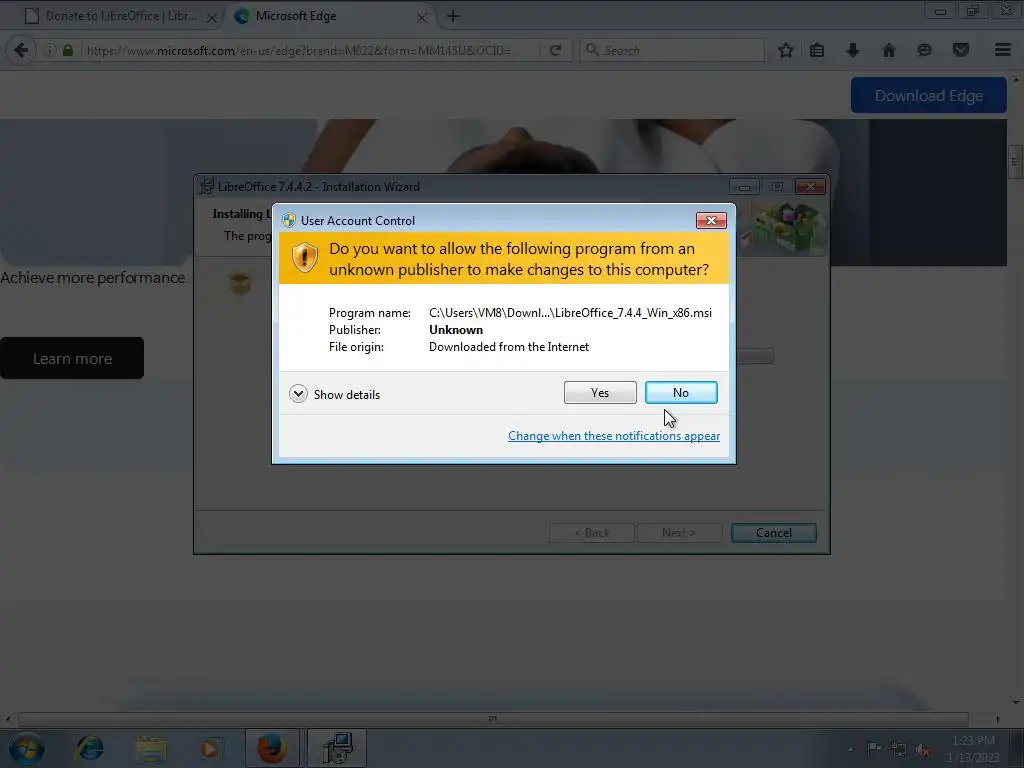This screenshot has width=1024, height=768.
Task: Go to Firefox home page icon
Action: click(x=888, y=50)
